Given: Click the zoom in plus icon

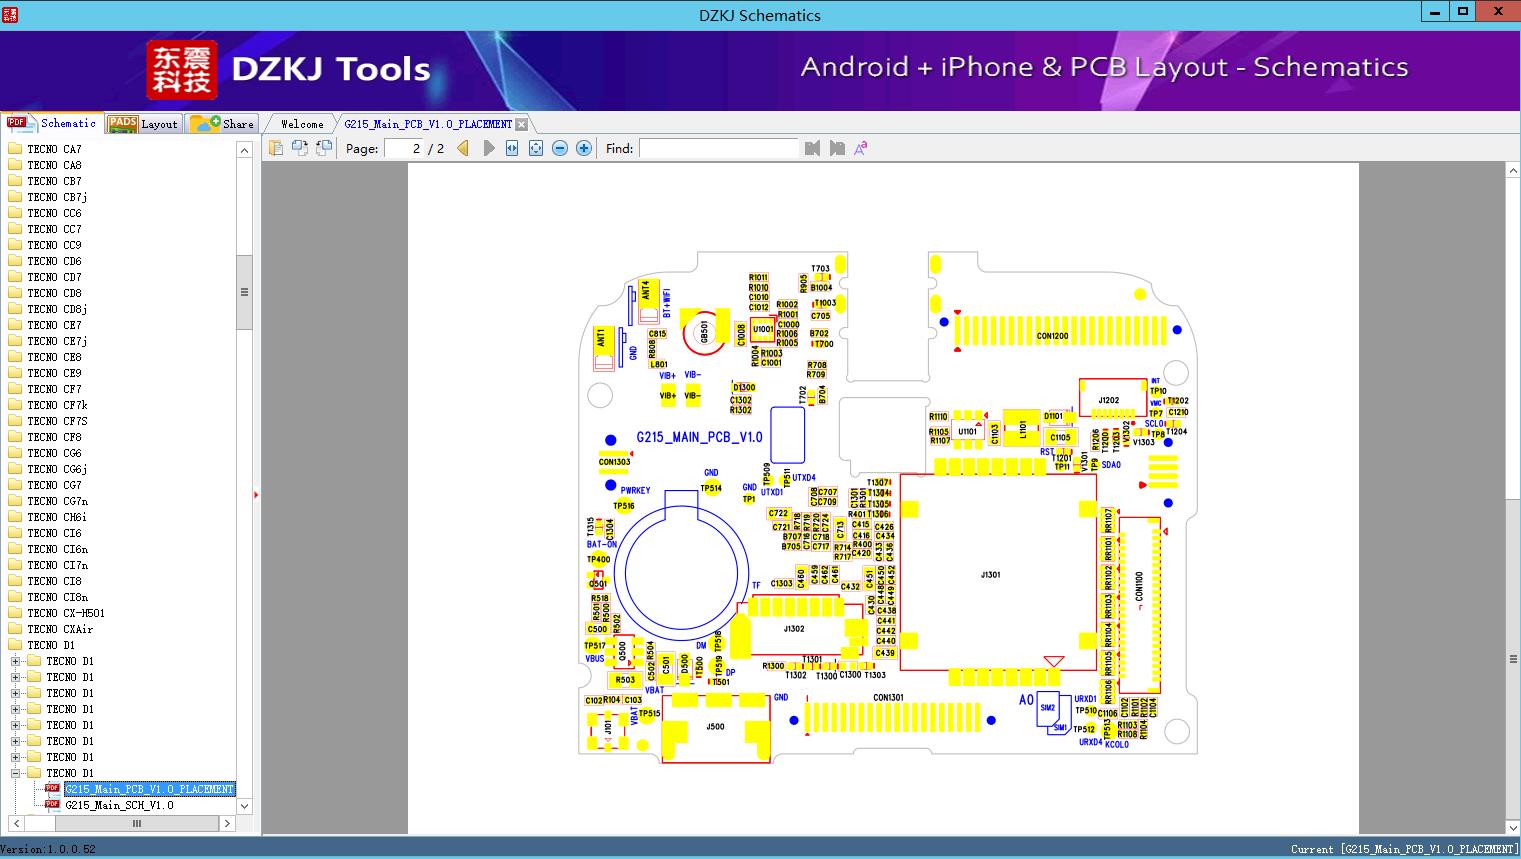Looking at the screenshot, I should (x=584, y=148).
